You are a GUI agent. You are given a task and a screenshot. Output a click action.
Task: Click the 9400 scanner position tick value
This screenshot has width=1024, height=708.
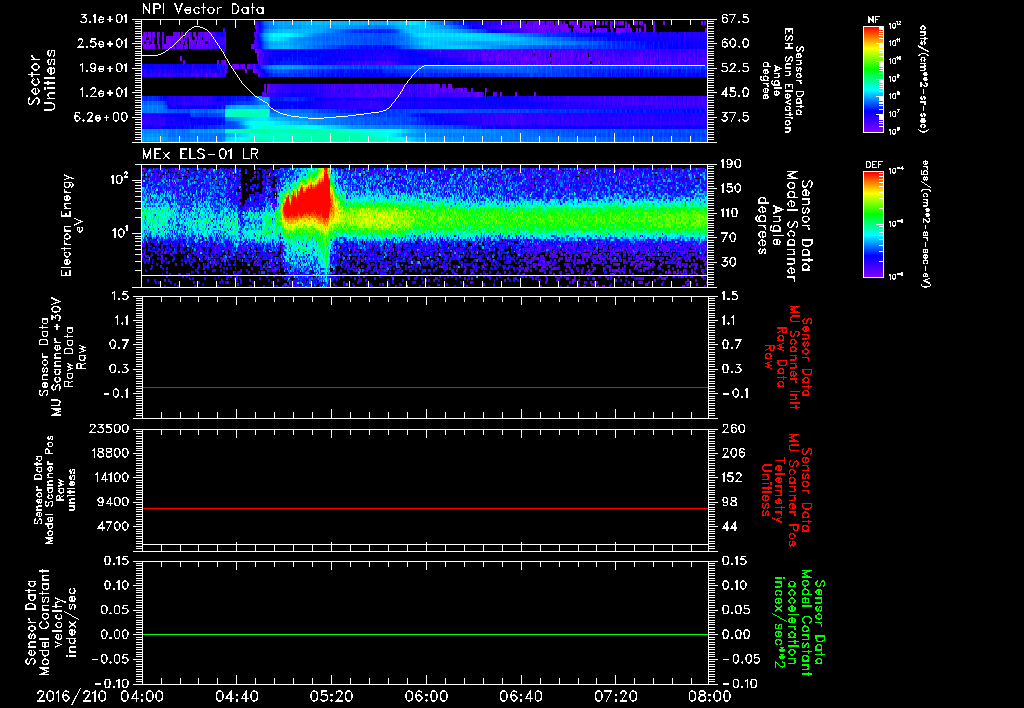113,502
